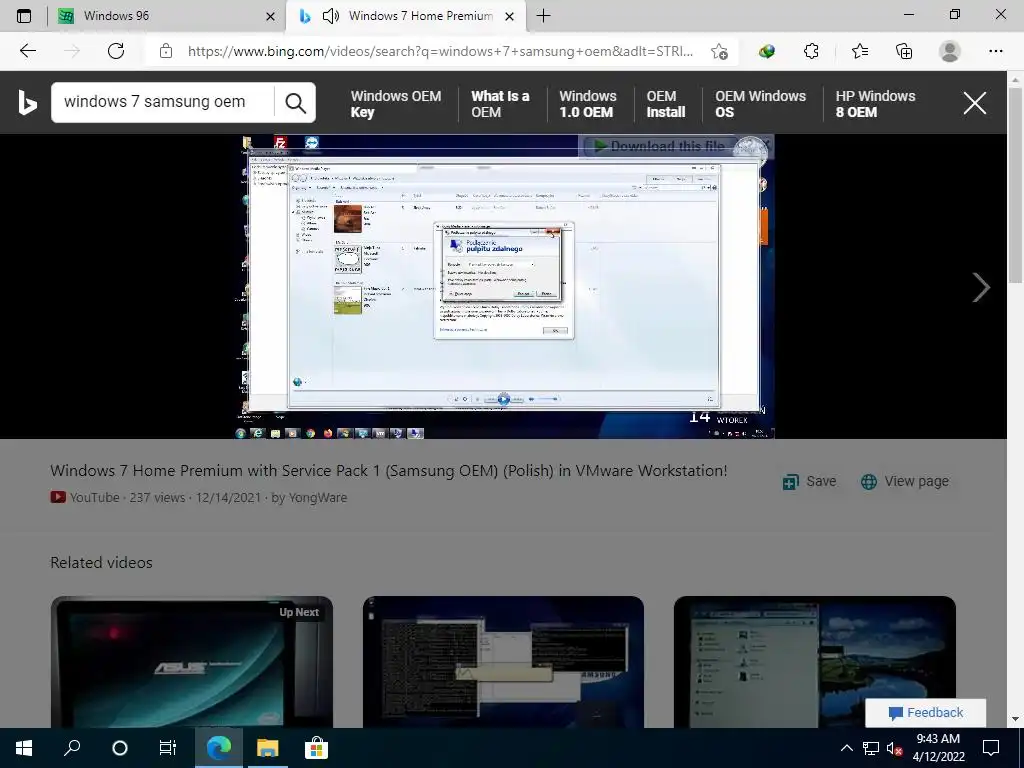1024x768 pixels.
Task: Close the Windows 96 tab
Action: pyautogui.click(x=270, y=16)
